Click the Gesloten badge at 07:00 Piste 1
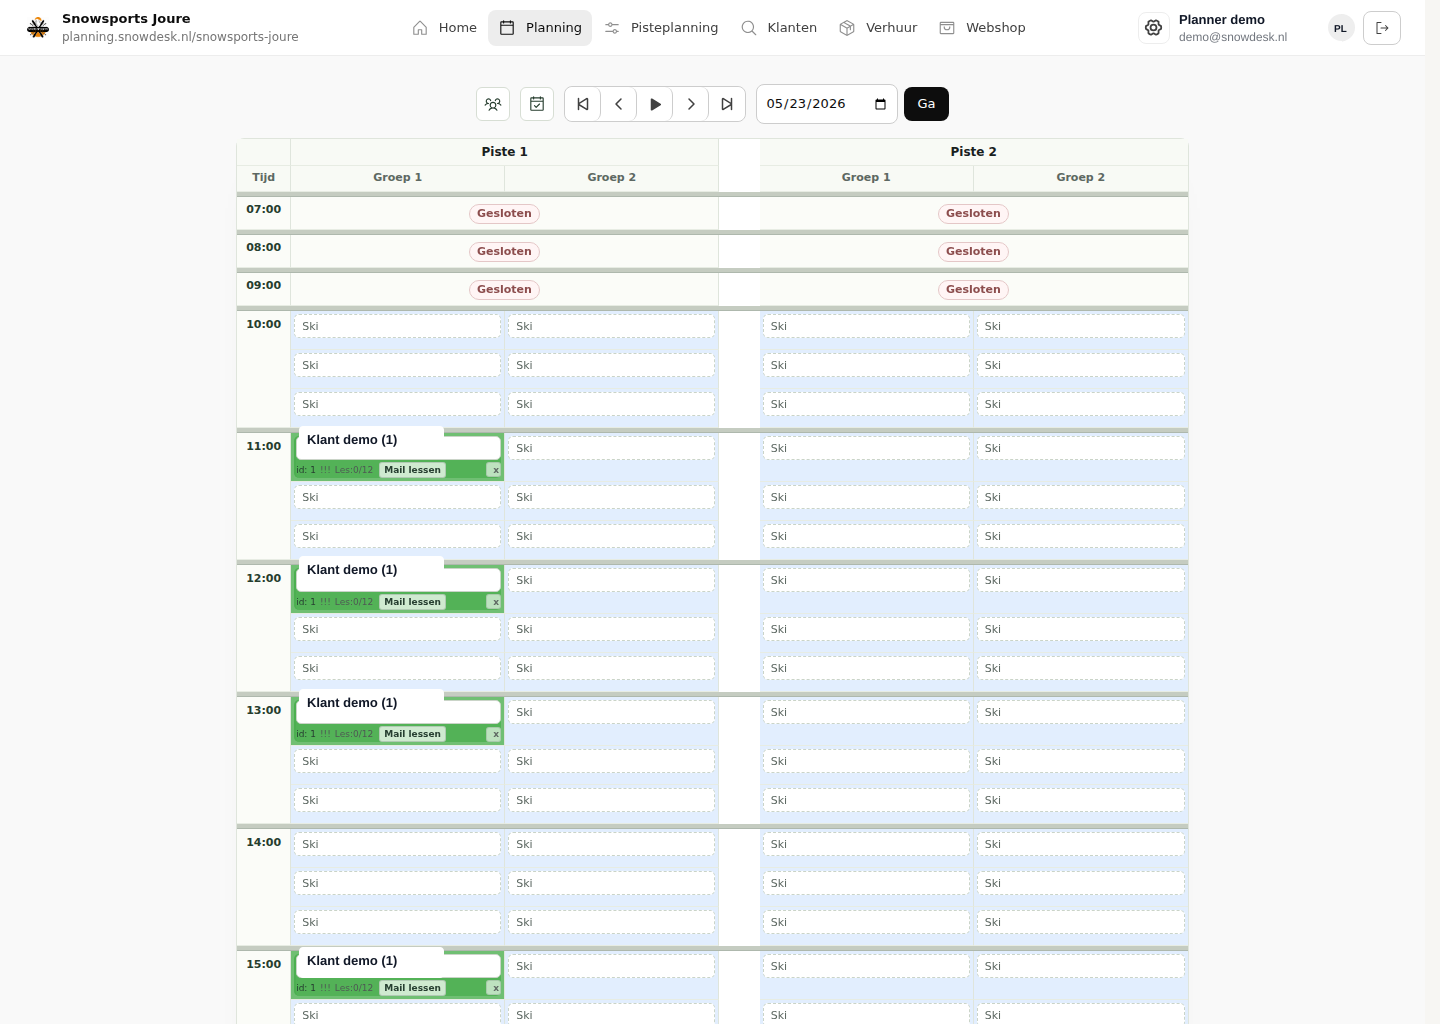1440x1024 pixels. [x=504, y=213]
